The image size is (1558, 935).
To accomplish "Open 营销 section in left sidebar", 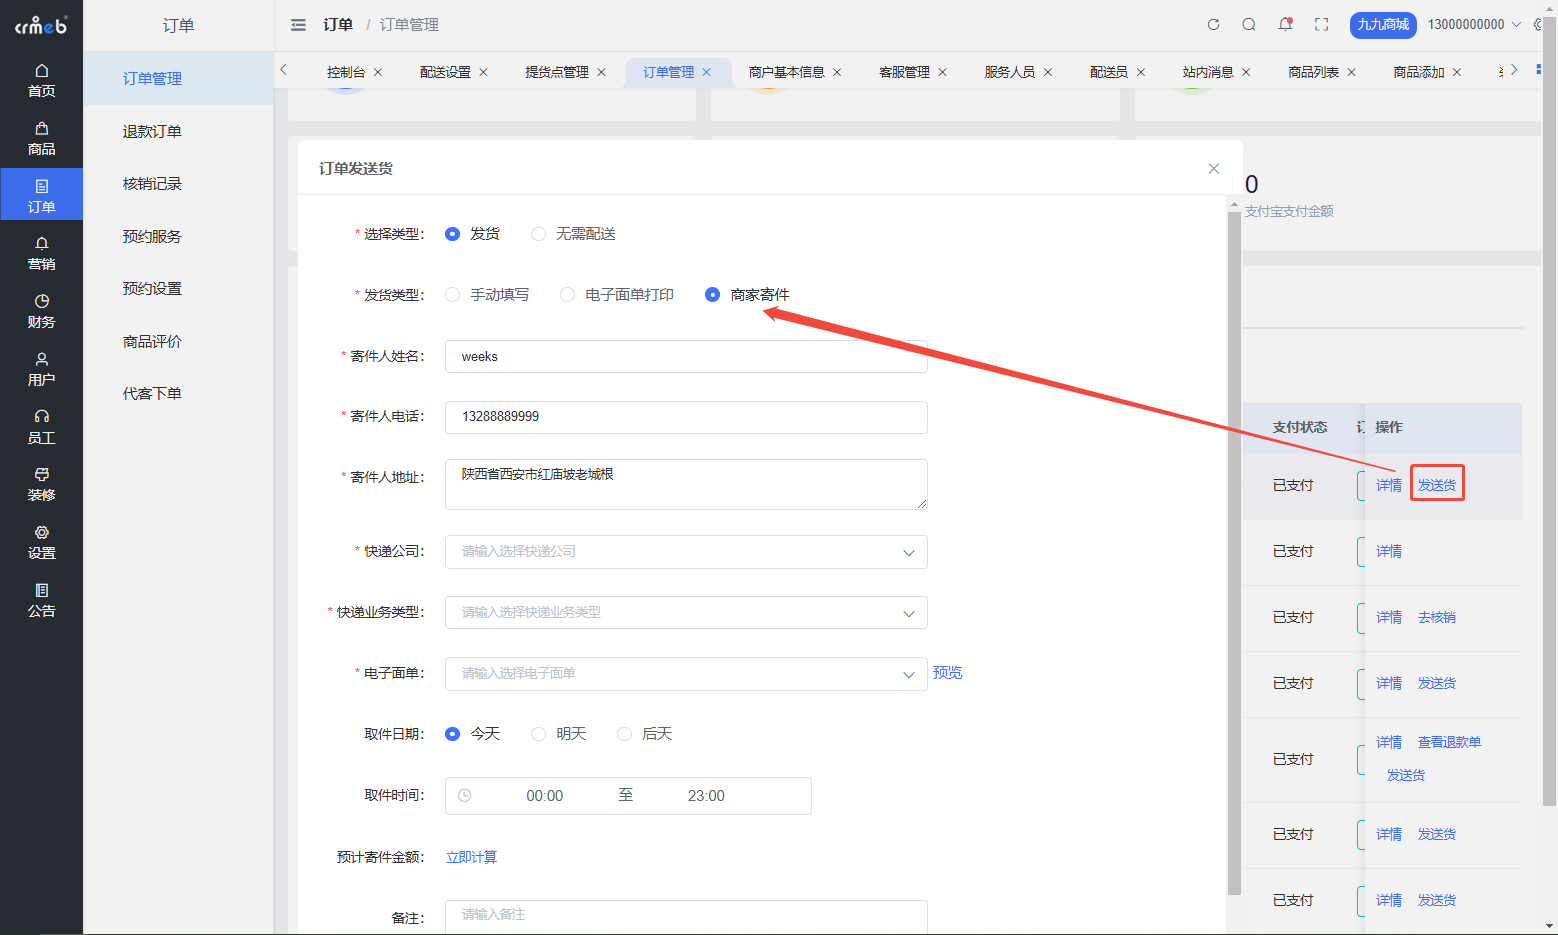I will [x=41, y=253].
